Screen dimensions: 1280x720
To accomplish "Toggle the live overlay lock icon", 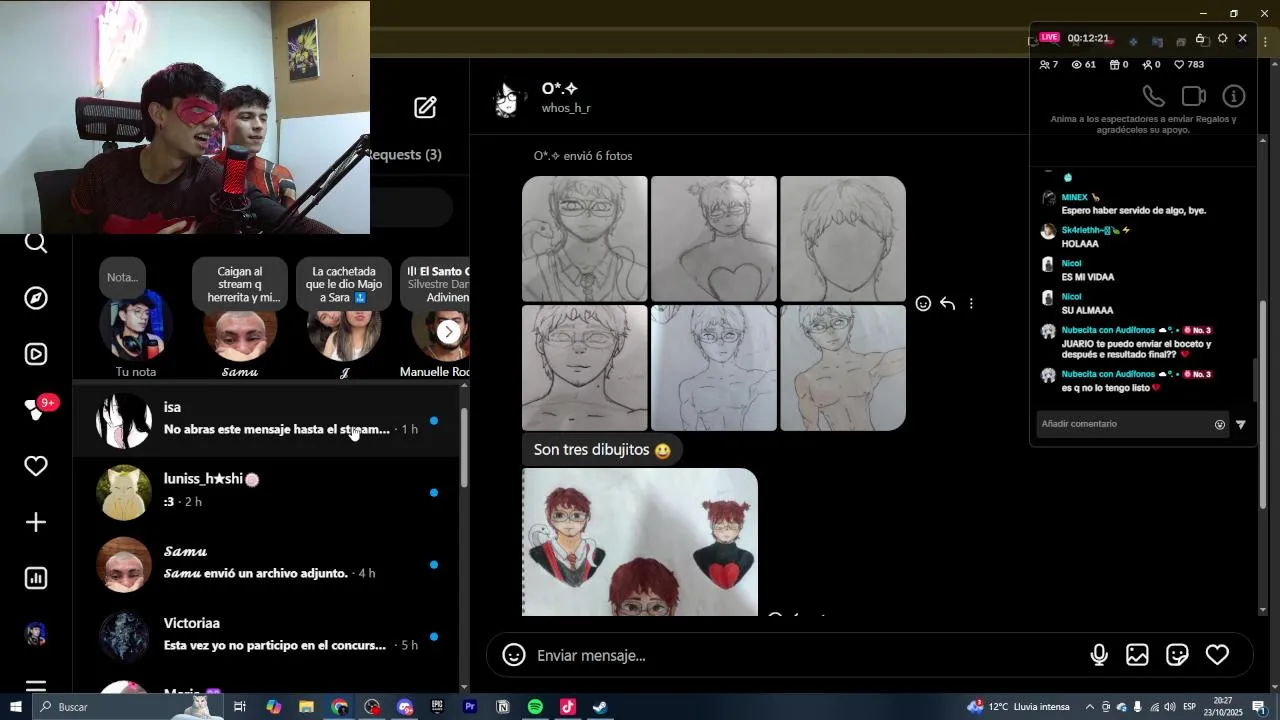I will [1200, 38].
